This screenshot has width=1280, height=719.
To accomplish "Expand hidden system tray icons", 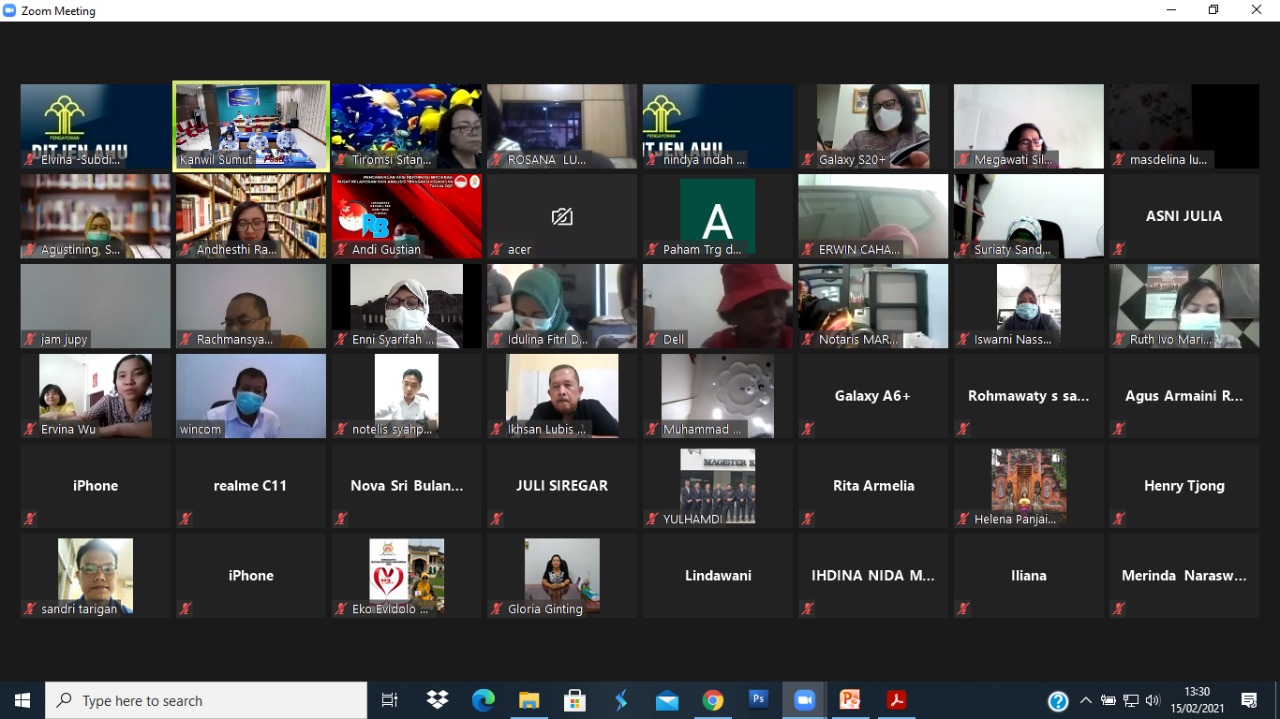I will pos(1086,700).
